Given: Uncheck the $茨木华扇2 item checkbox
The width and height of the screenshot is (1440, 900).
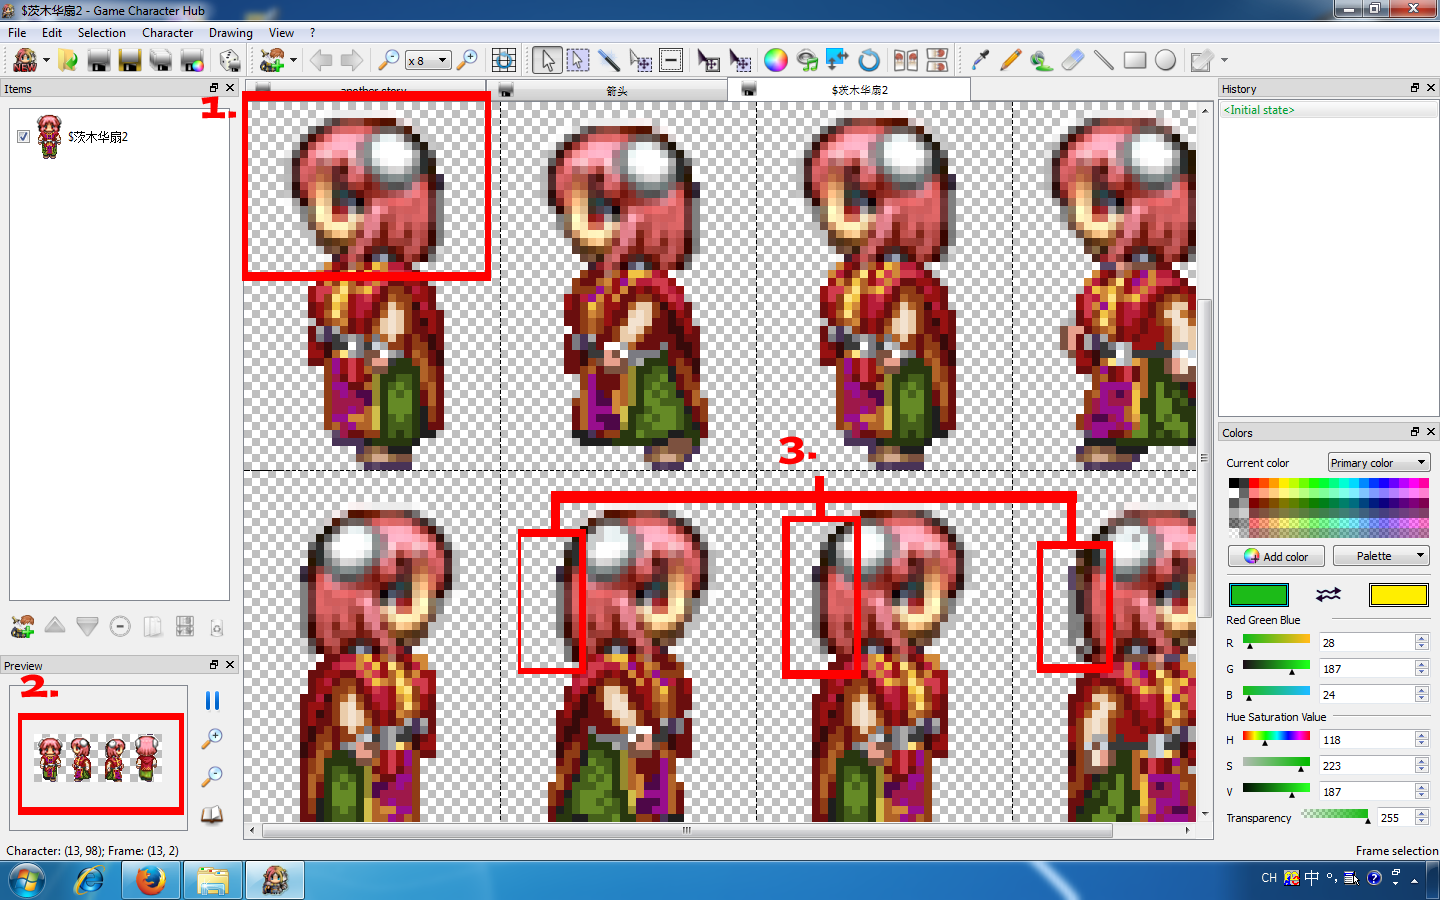Looking at the screenshot, I should coord(23,136).
